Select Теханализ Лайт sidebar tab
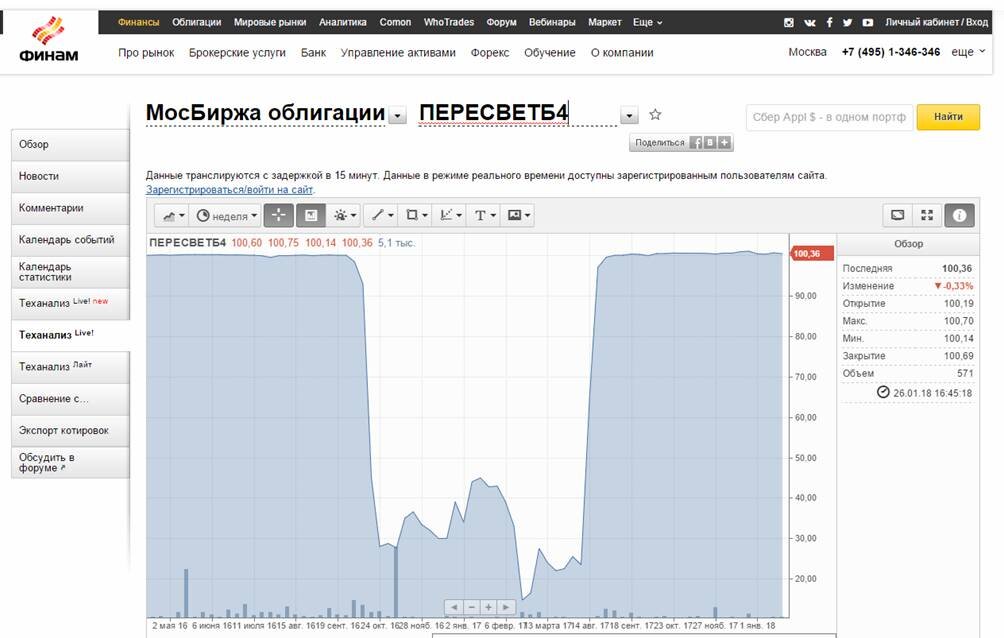1004x638 pixels. 70,366
